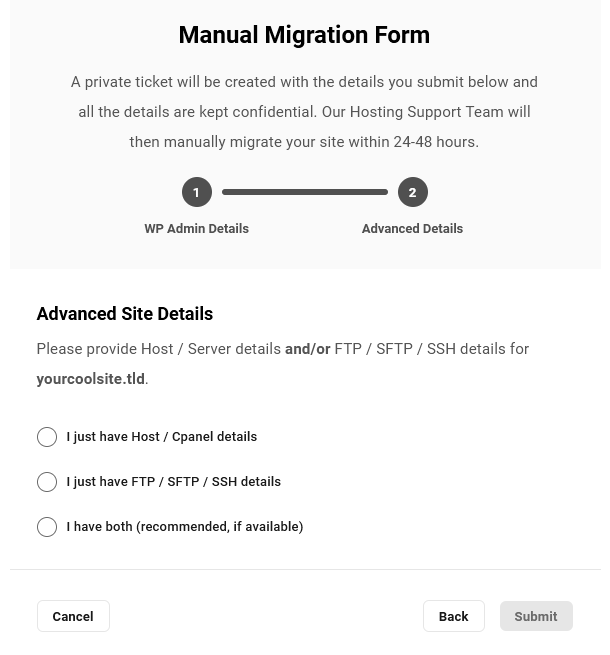610x655 pixels.
Task: Click the progress bar between steps
Action: (x=304, y=192)
